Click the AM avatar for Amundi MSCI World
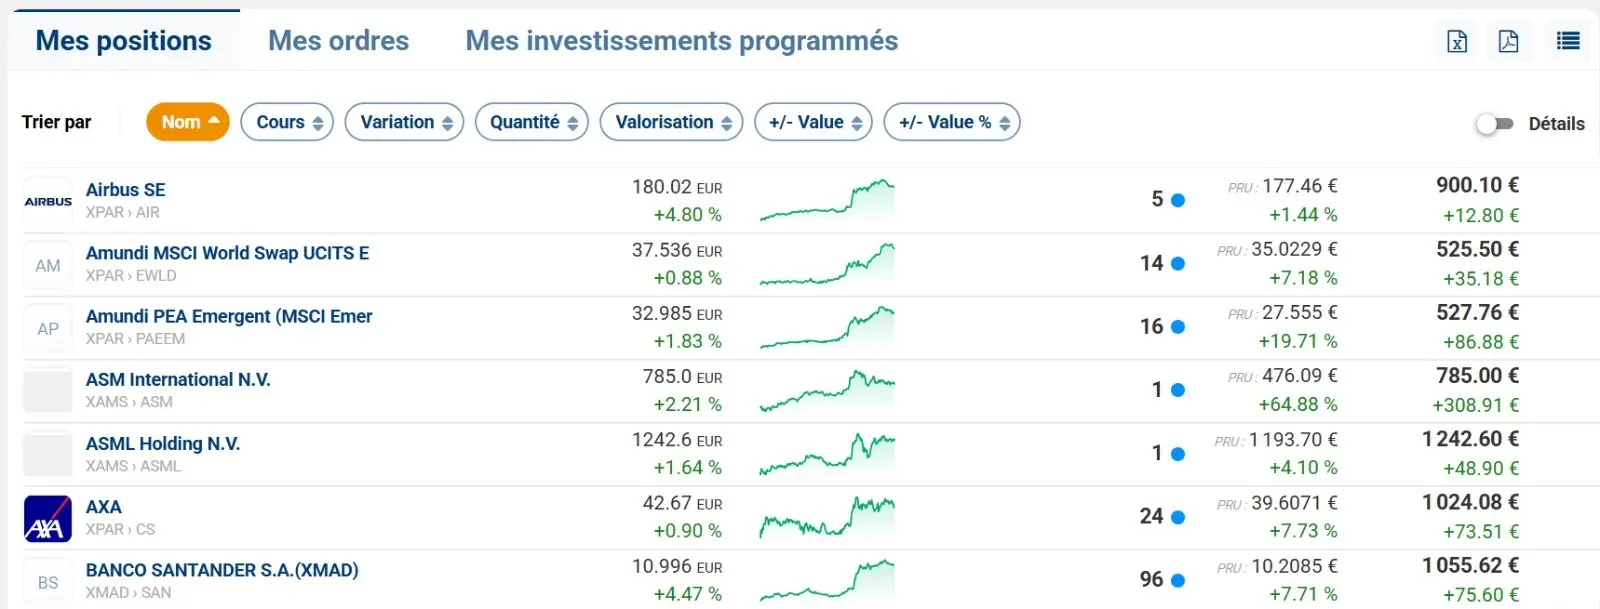This screenshot has height=609, width=1600. pos(48,265)
